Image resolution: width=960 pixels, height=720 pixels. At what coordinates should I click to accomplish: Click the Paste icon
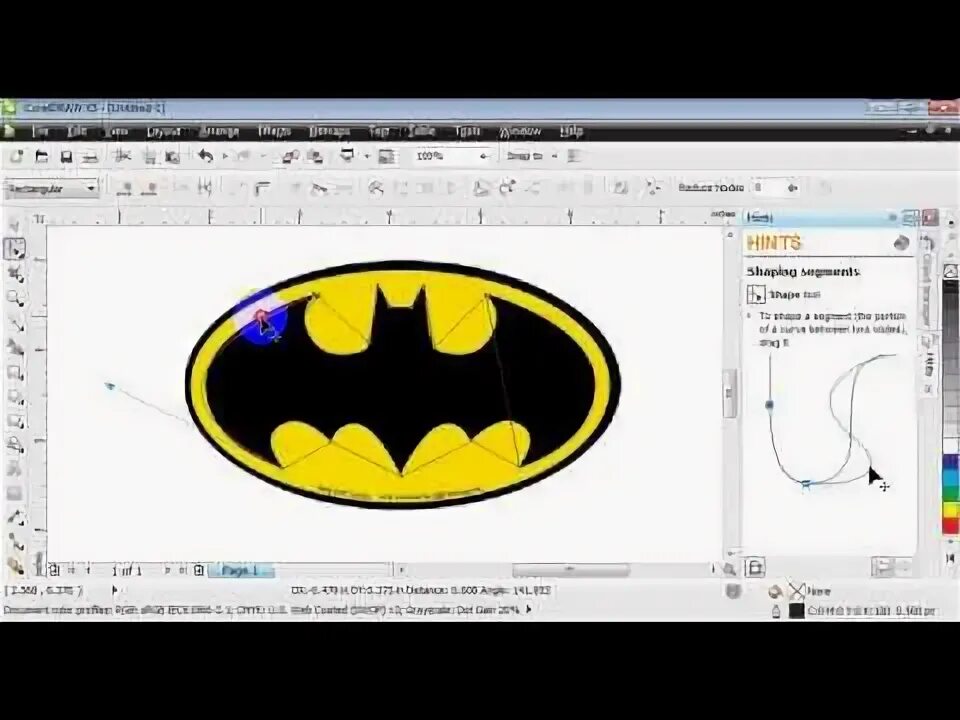pyautogui.click(x=173, y=157)
